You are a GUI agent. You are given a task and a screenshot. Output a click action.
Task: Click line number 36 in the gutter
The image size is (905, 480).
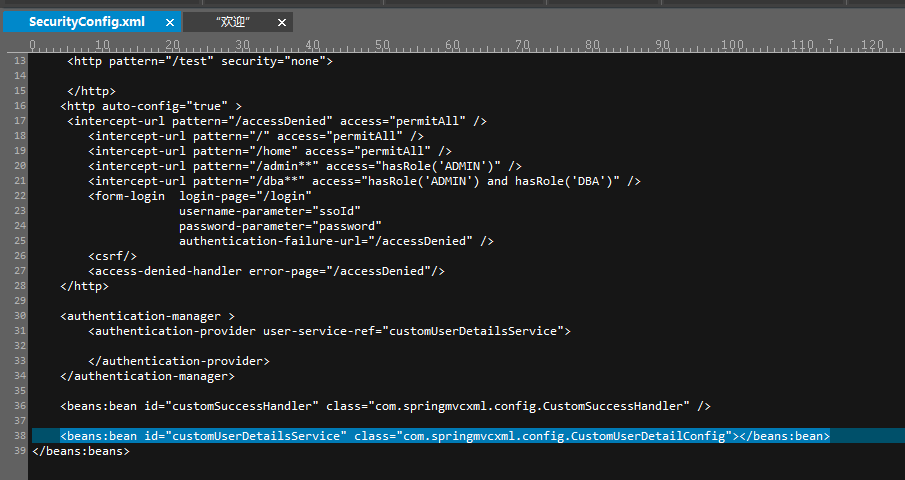tap(20, 406)
